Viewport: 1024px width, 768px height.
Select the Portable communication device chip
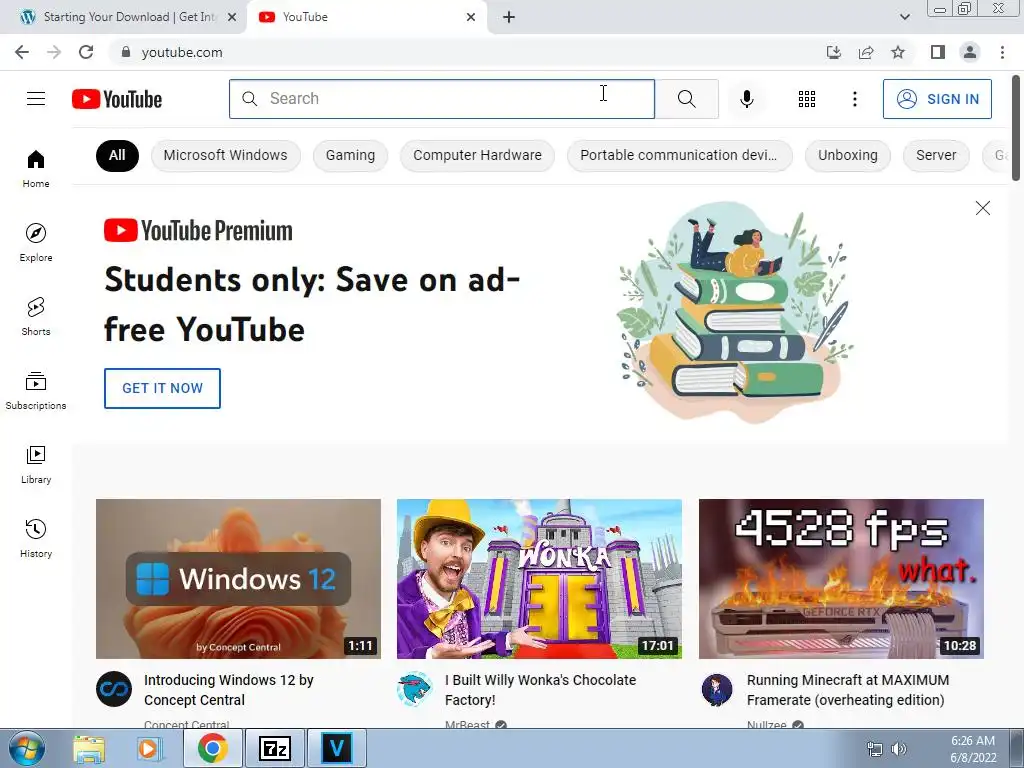point(679,155)
